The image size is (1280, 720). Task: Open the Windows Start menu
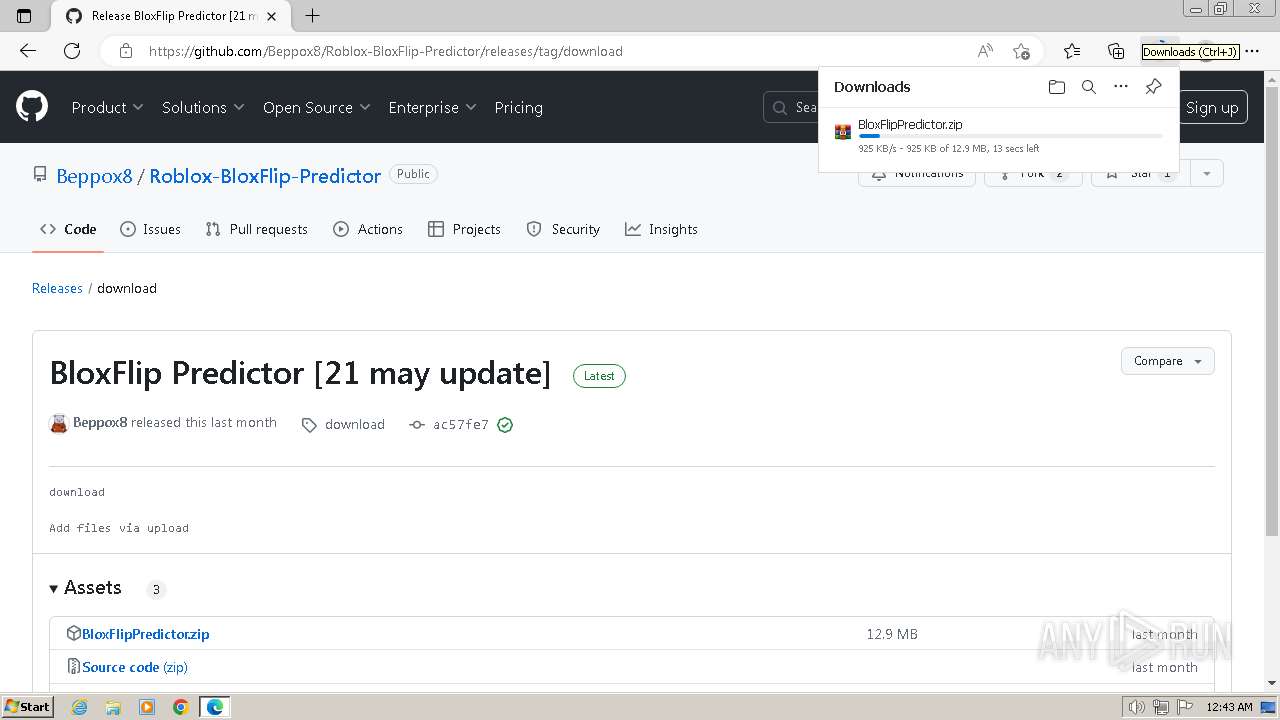27,706
